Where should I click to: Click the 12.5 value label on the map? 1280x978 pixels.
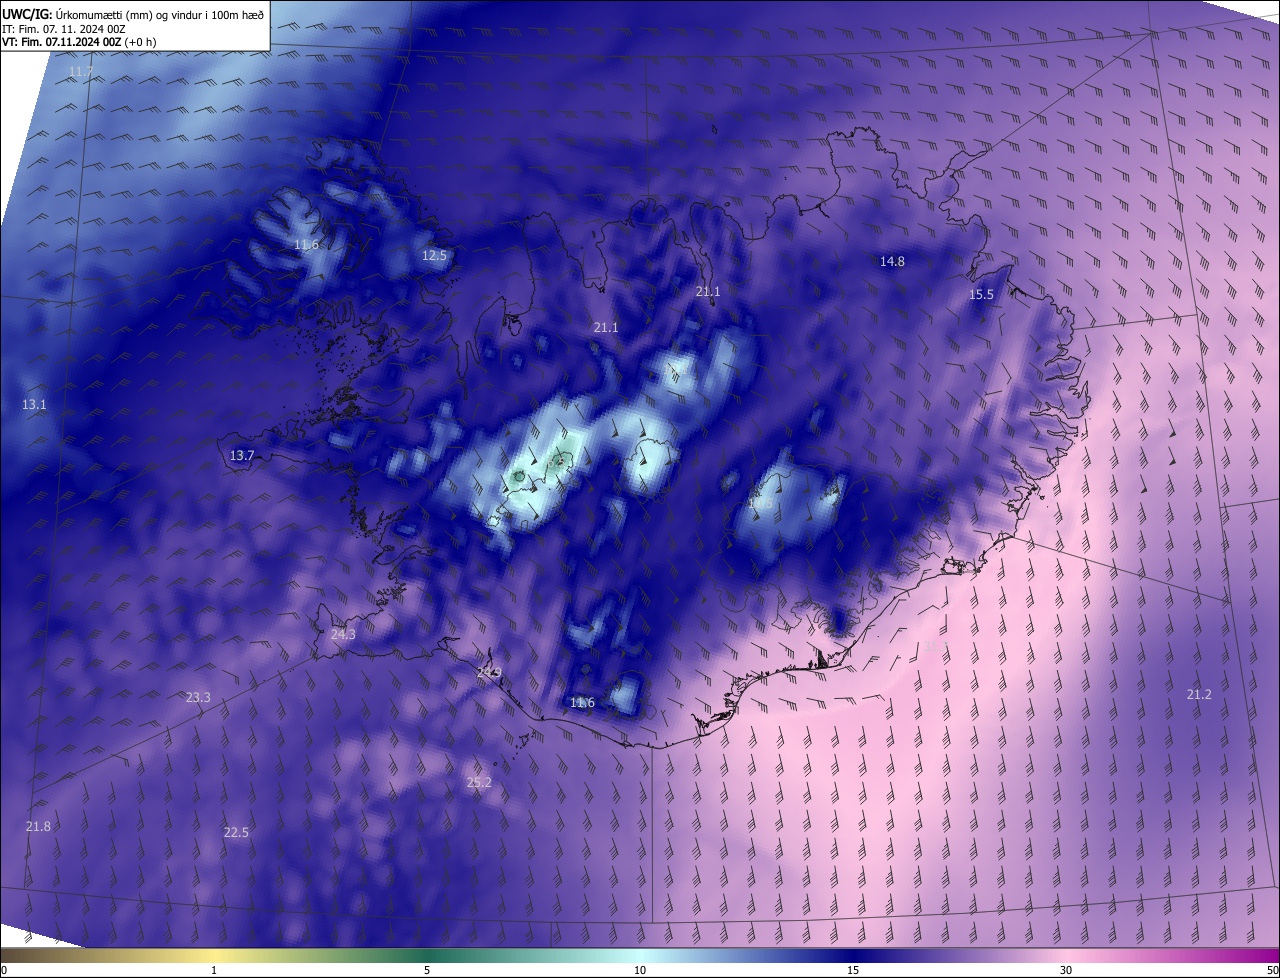point(434,256)
